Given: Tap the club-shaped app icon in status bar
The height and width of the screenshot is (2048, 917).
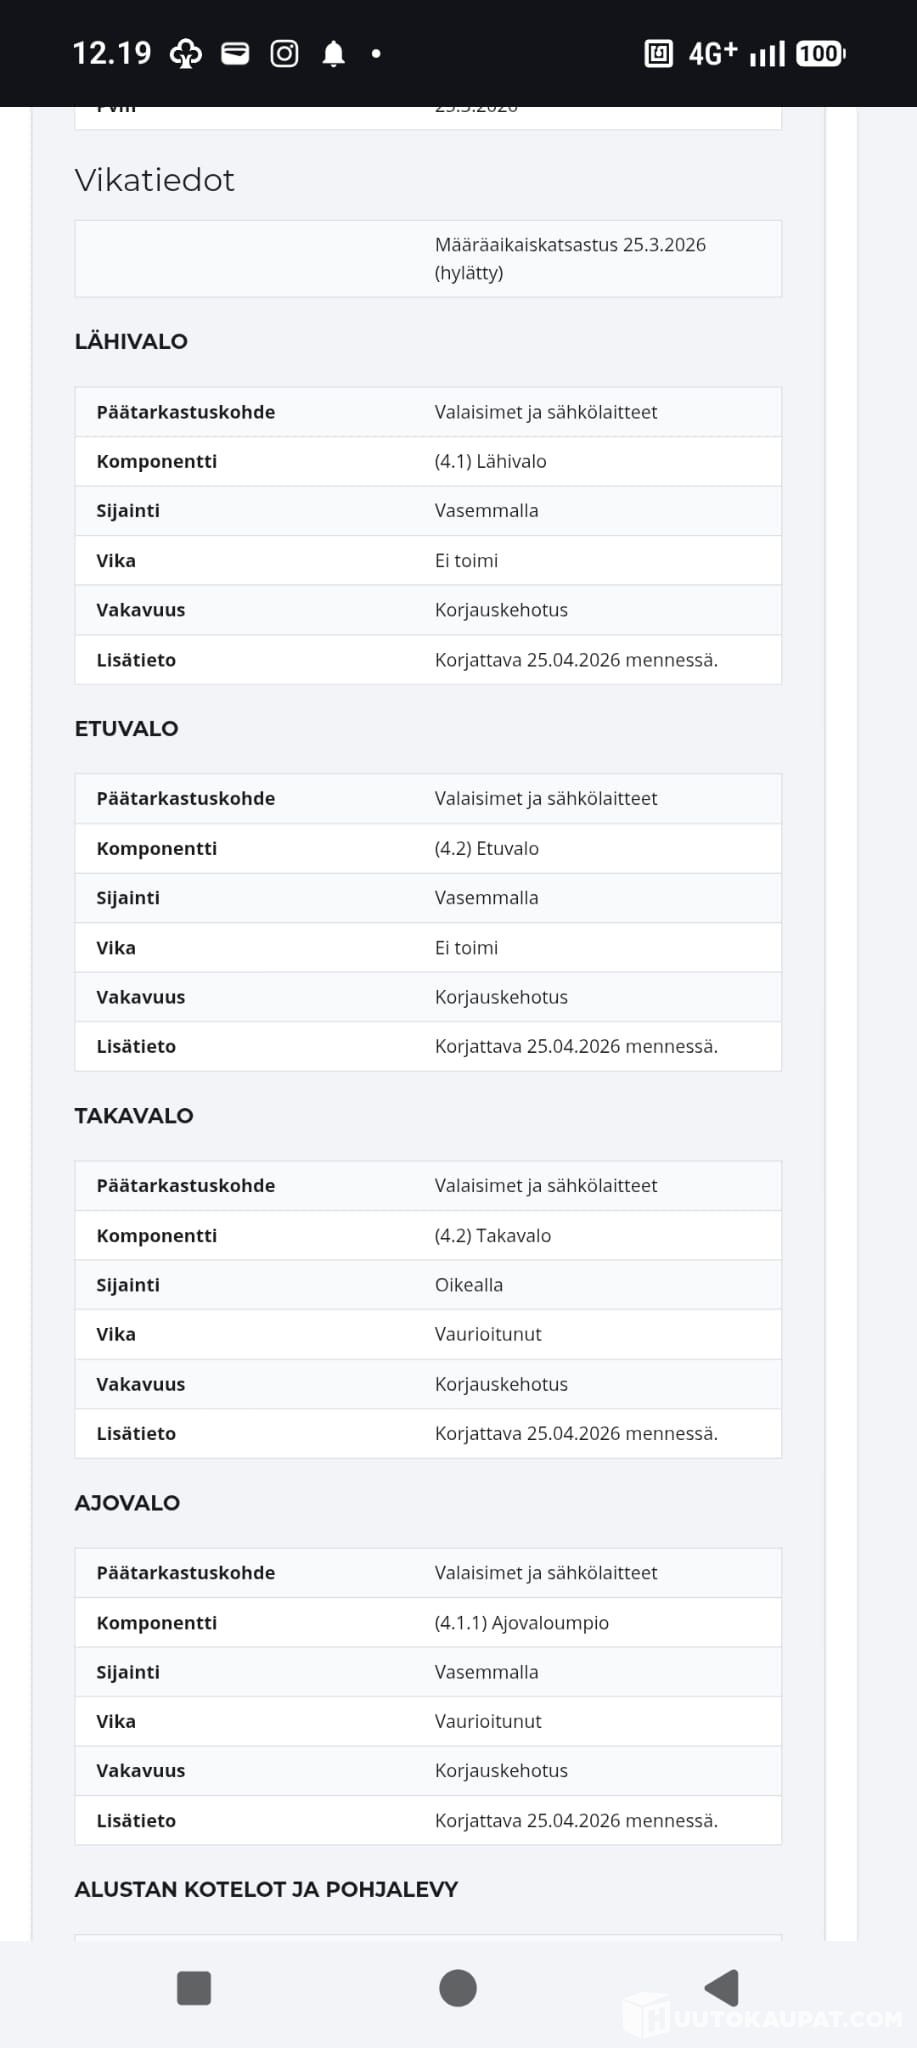Looking at the screenshot, I should (186, 53).
